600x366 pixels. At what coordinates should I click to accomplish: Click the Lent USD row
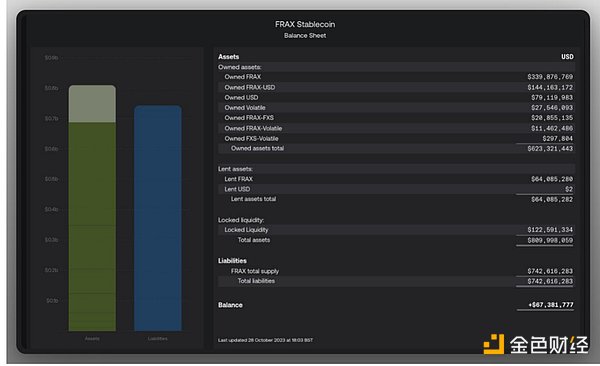click(396, 189)
